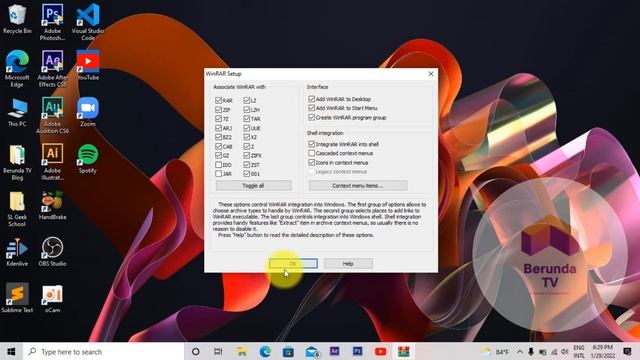640x360 pixels.
Task: Open the Adobe Illustrator desktop shortcut
Action: tap(52, 162)
